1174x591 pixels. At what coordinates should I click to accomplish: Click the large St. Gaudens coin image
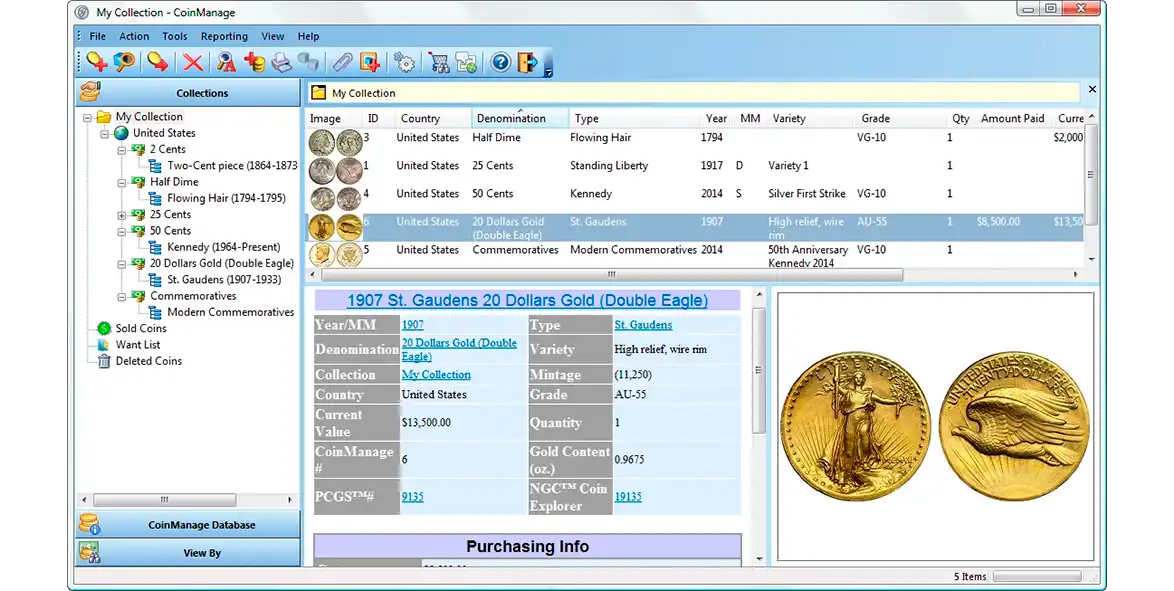tap(934, 427)
